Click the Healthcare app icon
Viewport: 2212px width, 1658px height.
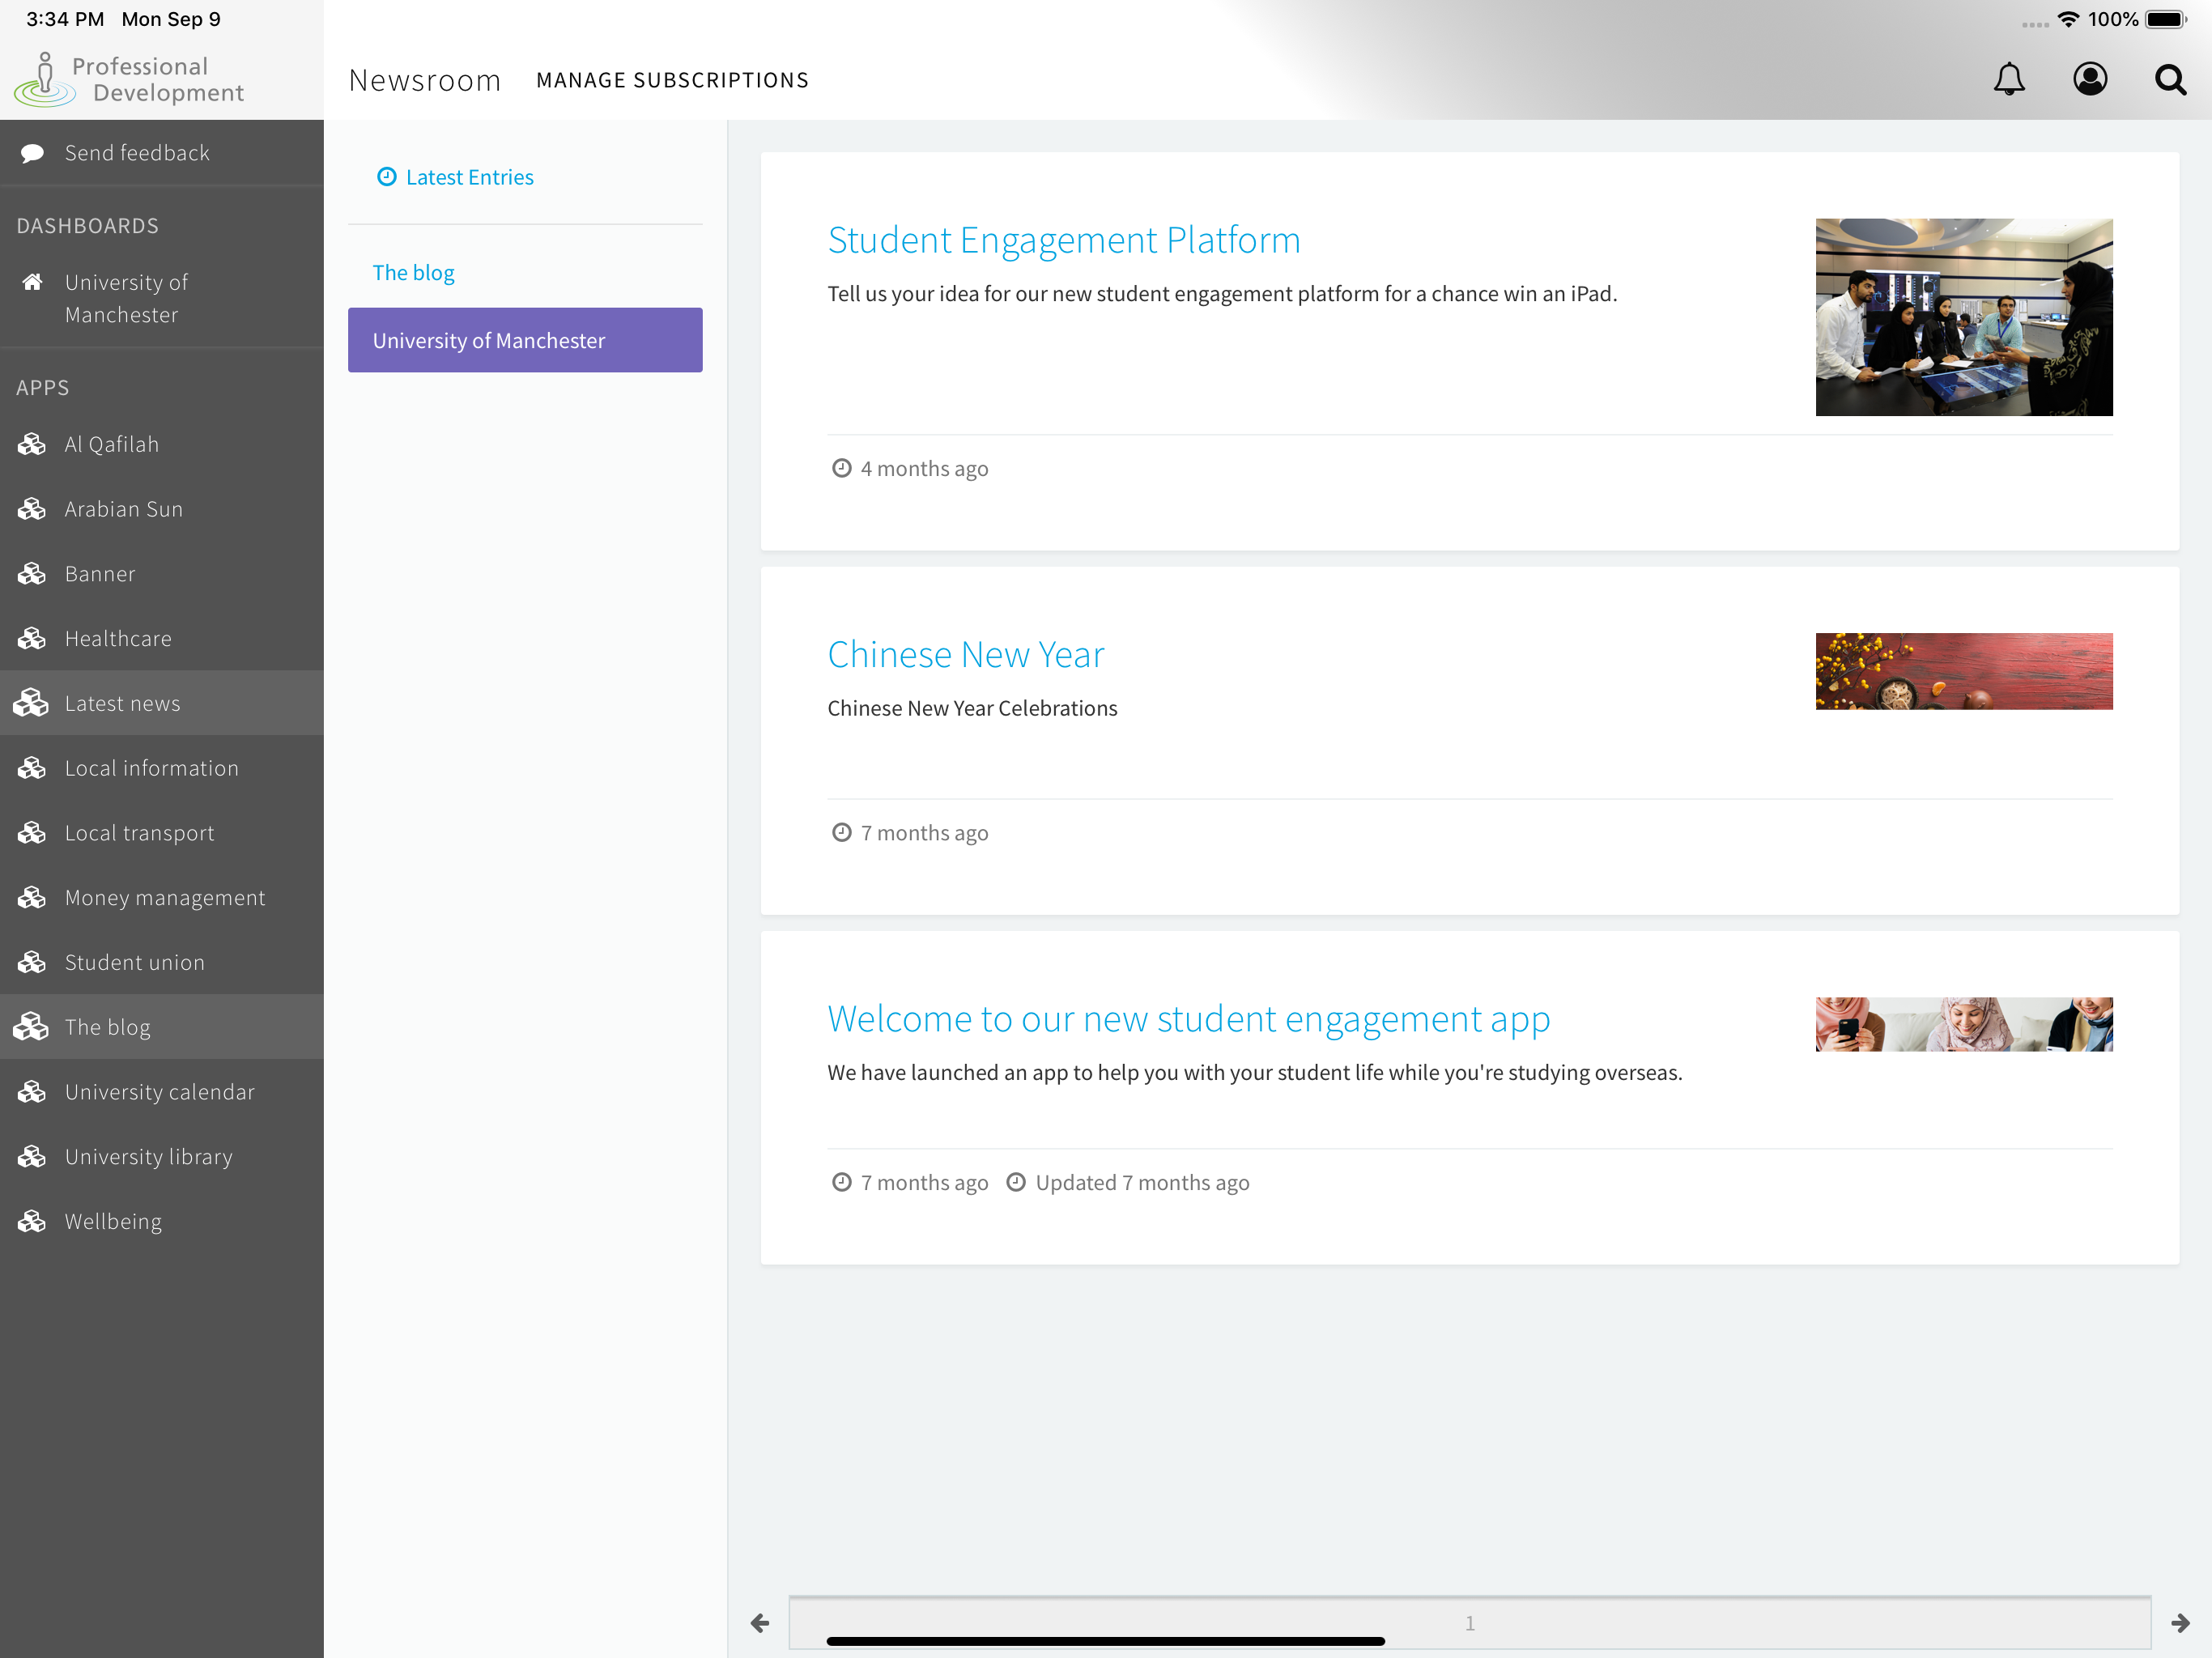click(32, 639)
